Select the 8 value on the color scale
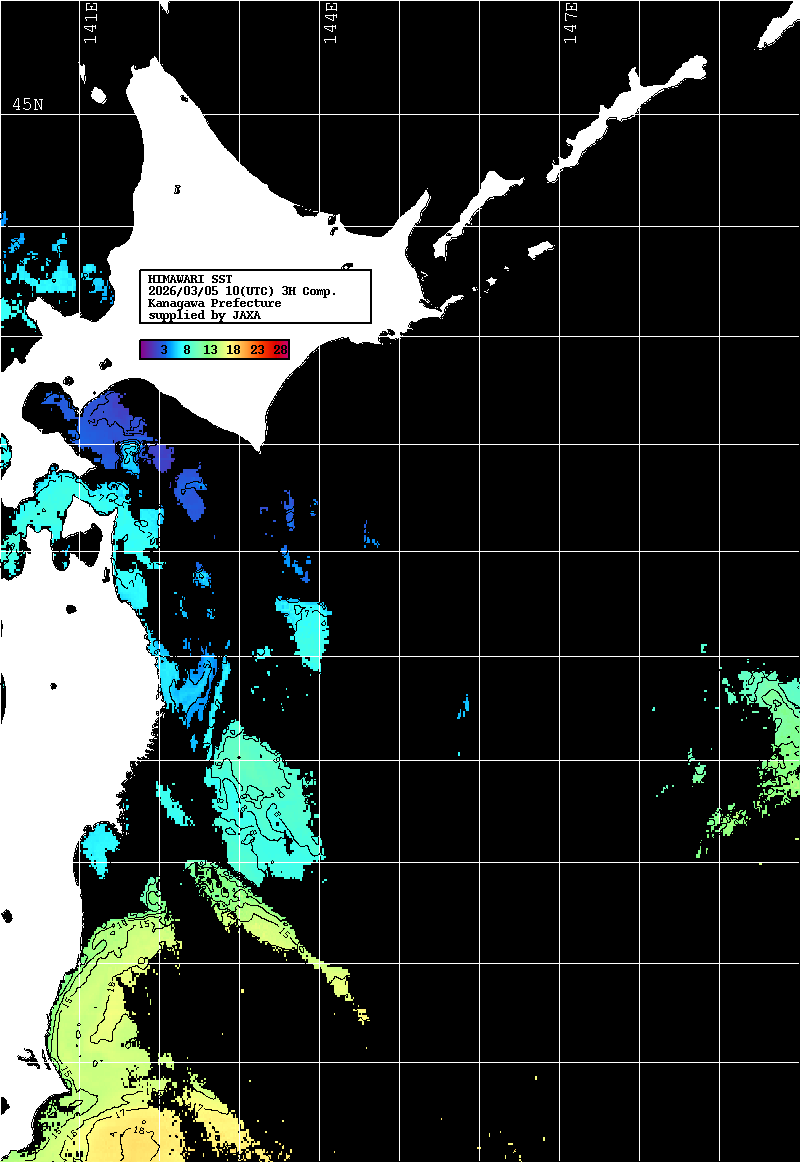Image resolution: width=800 pixels, height=1162 pixels. (x=187, y=349)
